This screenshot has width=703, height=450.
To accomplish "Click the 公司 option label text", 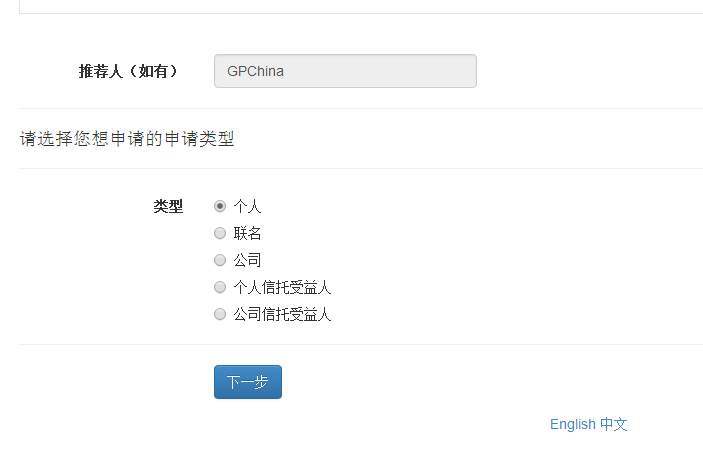I will pyautogui.click(x=247, y=260).
